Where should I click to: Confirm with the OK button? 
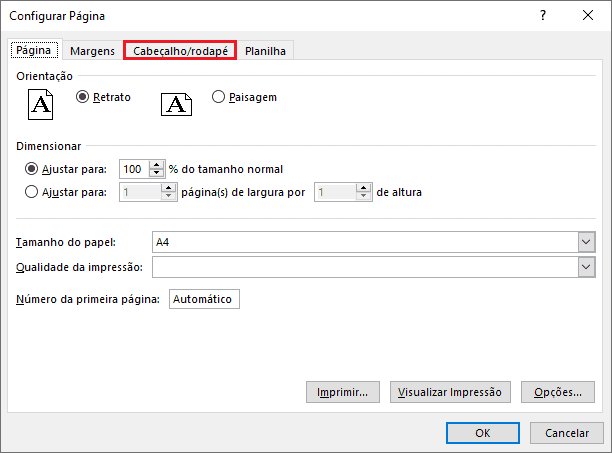483,433
